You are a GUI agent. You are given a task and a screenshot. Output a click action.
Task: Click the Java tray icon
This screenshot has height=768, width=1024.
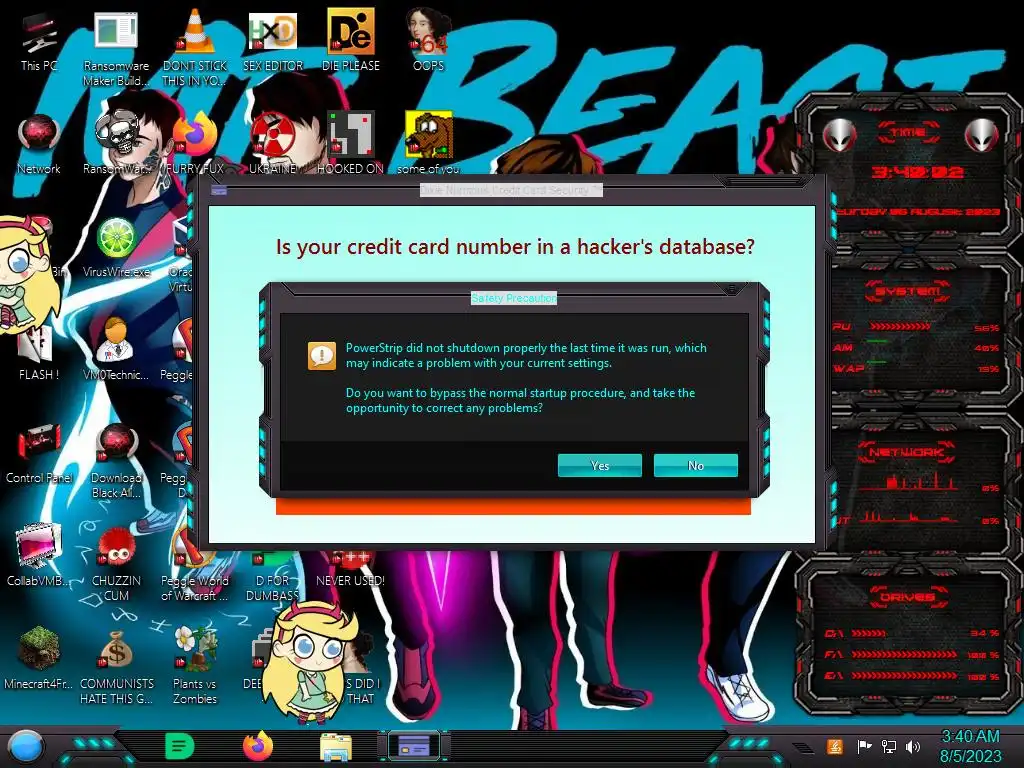tap(834, 746)
